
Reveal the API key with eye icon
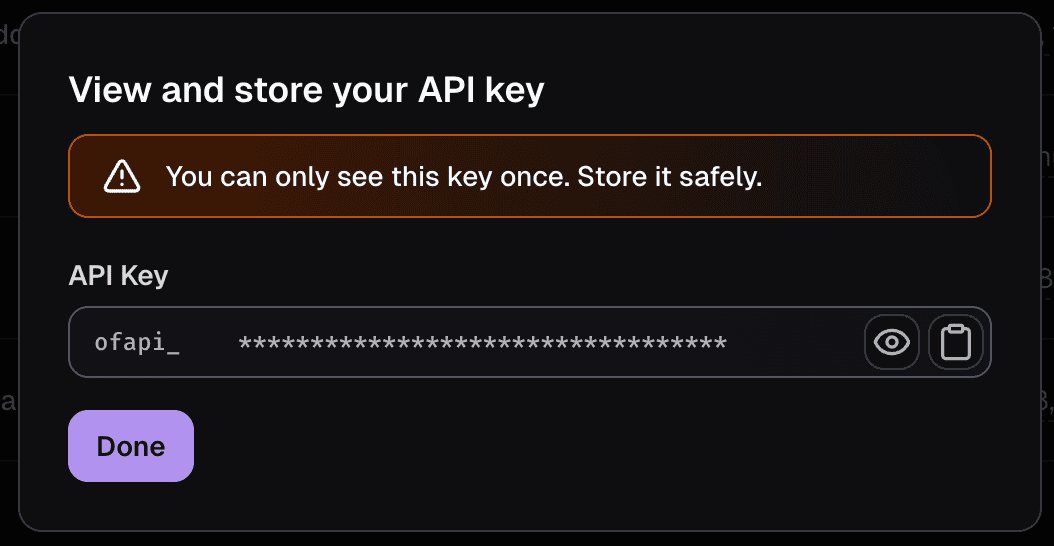pos(891,342)
